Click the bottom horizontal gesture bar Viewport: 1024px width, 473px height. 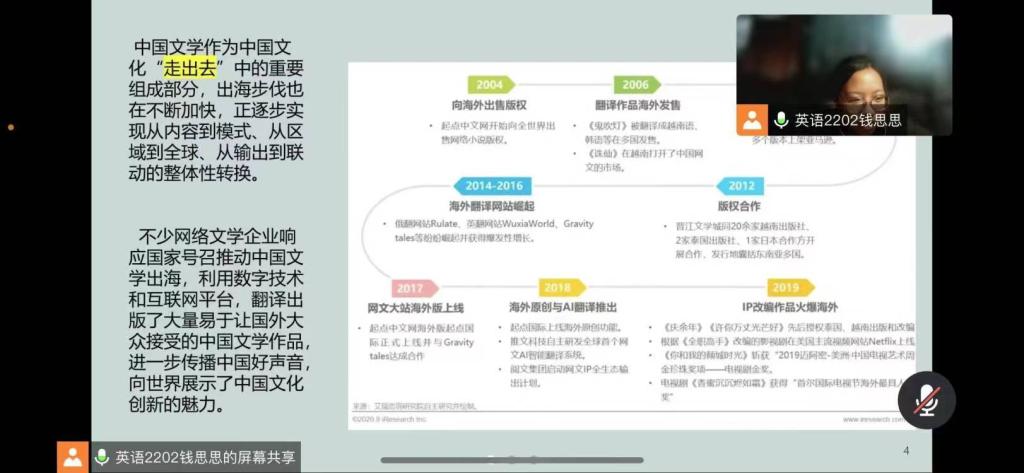tap(511, 461)
